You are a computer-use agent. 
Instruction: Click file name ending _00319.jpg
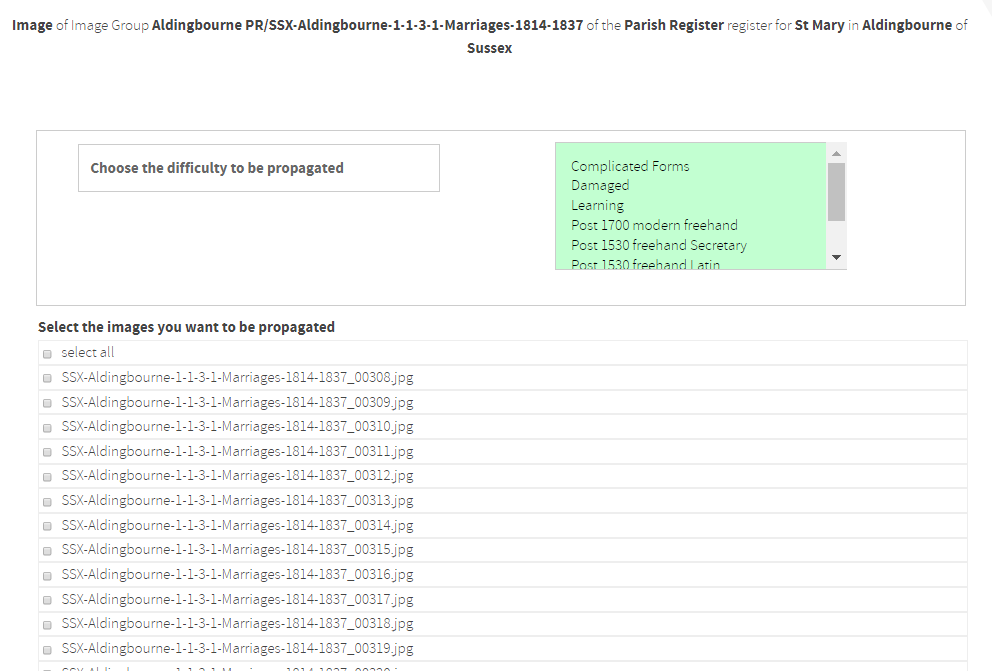coord(237,649)
